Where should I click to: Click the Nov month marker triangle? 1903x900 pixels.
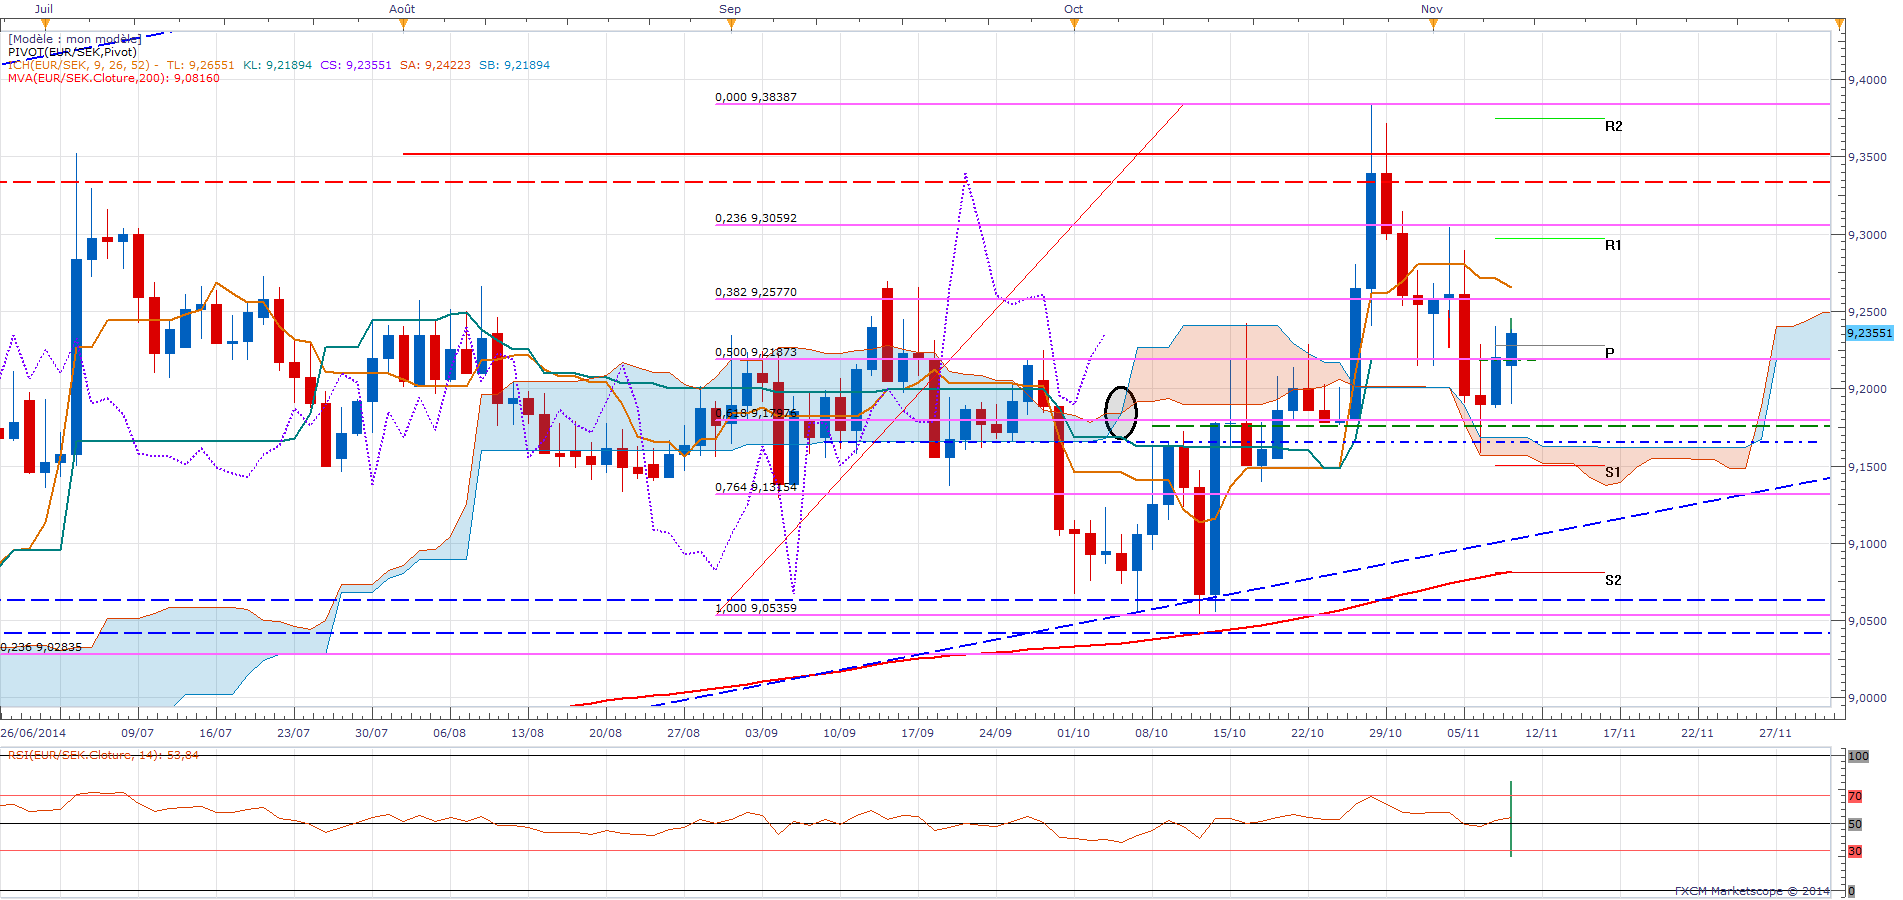coord(1433,25)
